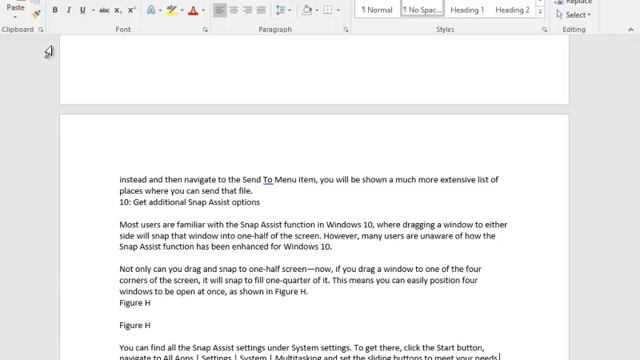Apply the Heading 1 style
Image resolution: width=640 pixels, height=360 pixels.
pyautogui.click(x=467, y=10)
